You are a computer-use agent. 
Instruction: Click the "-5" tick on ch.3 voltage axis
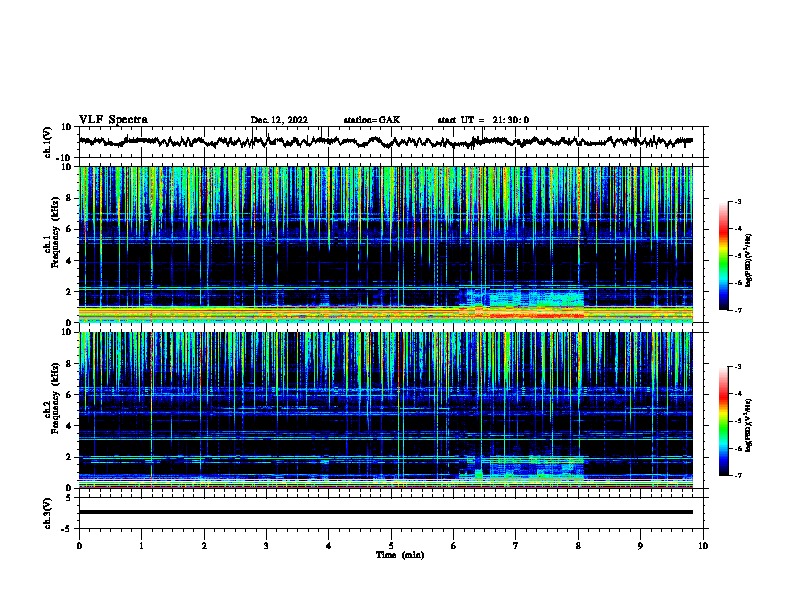pos(68,529)
